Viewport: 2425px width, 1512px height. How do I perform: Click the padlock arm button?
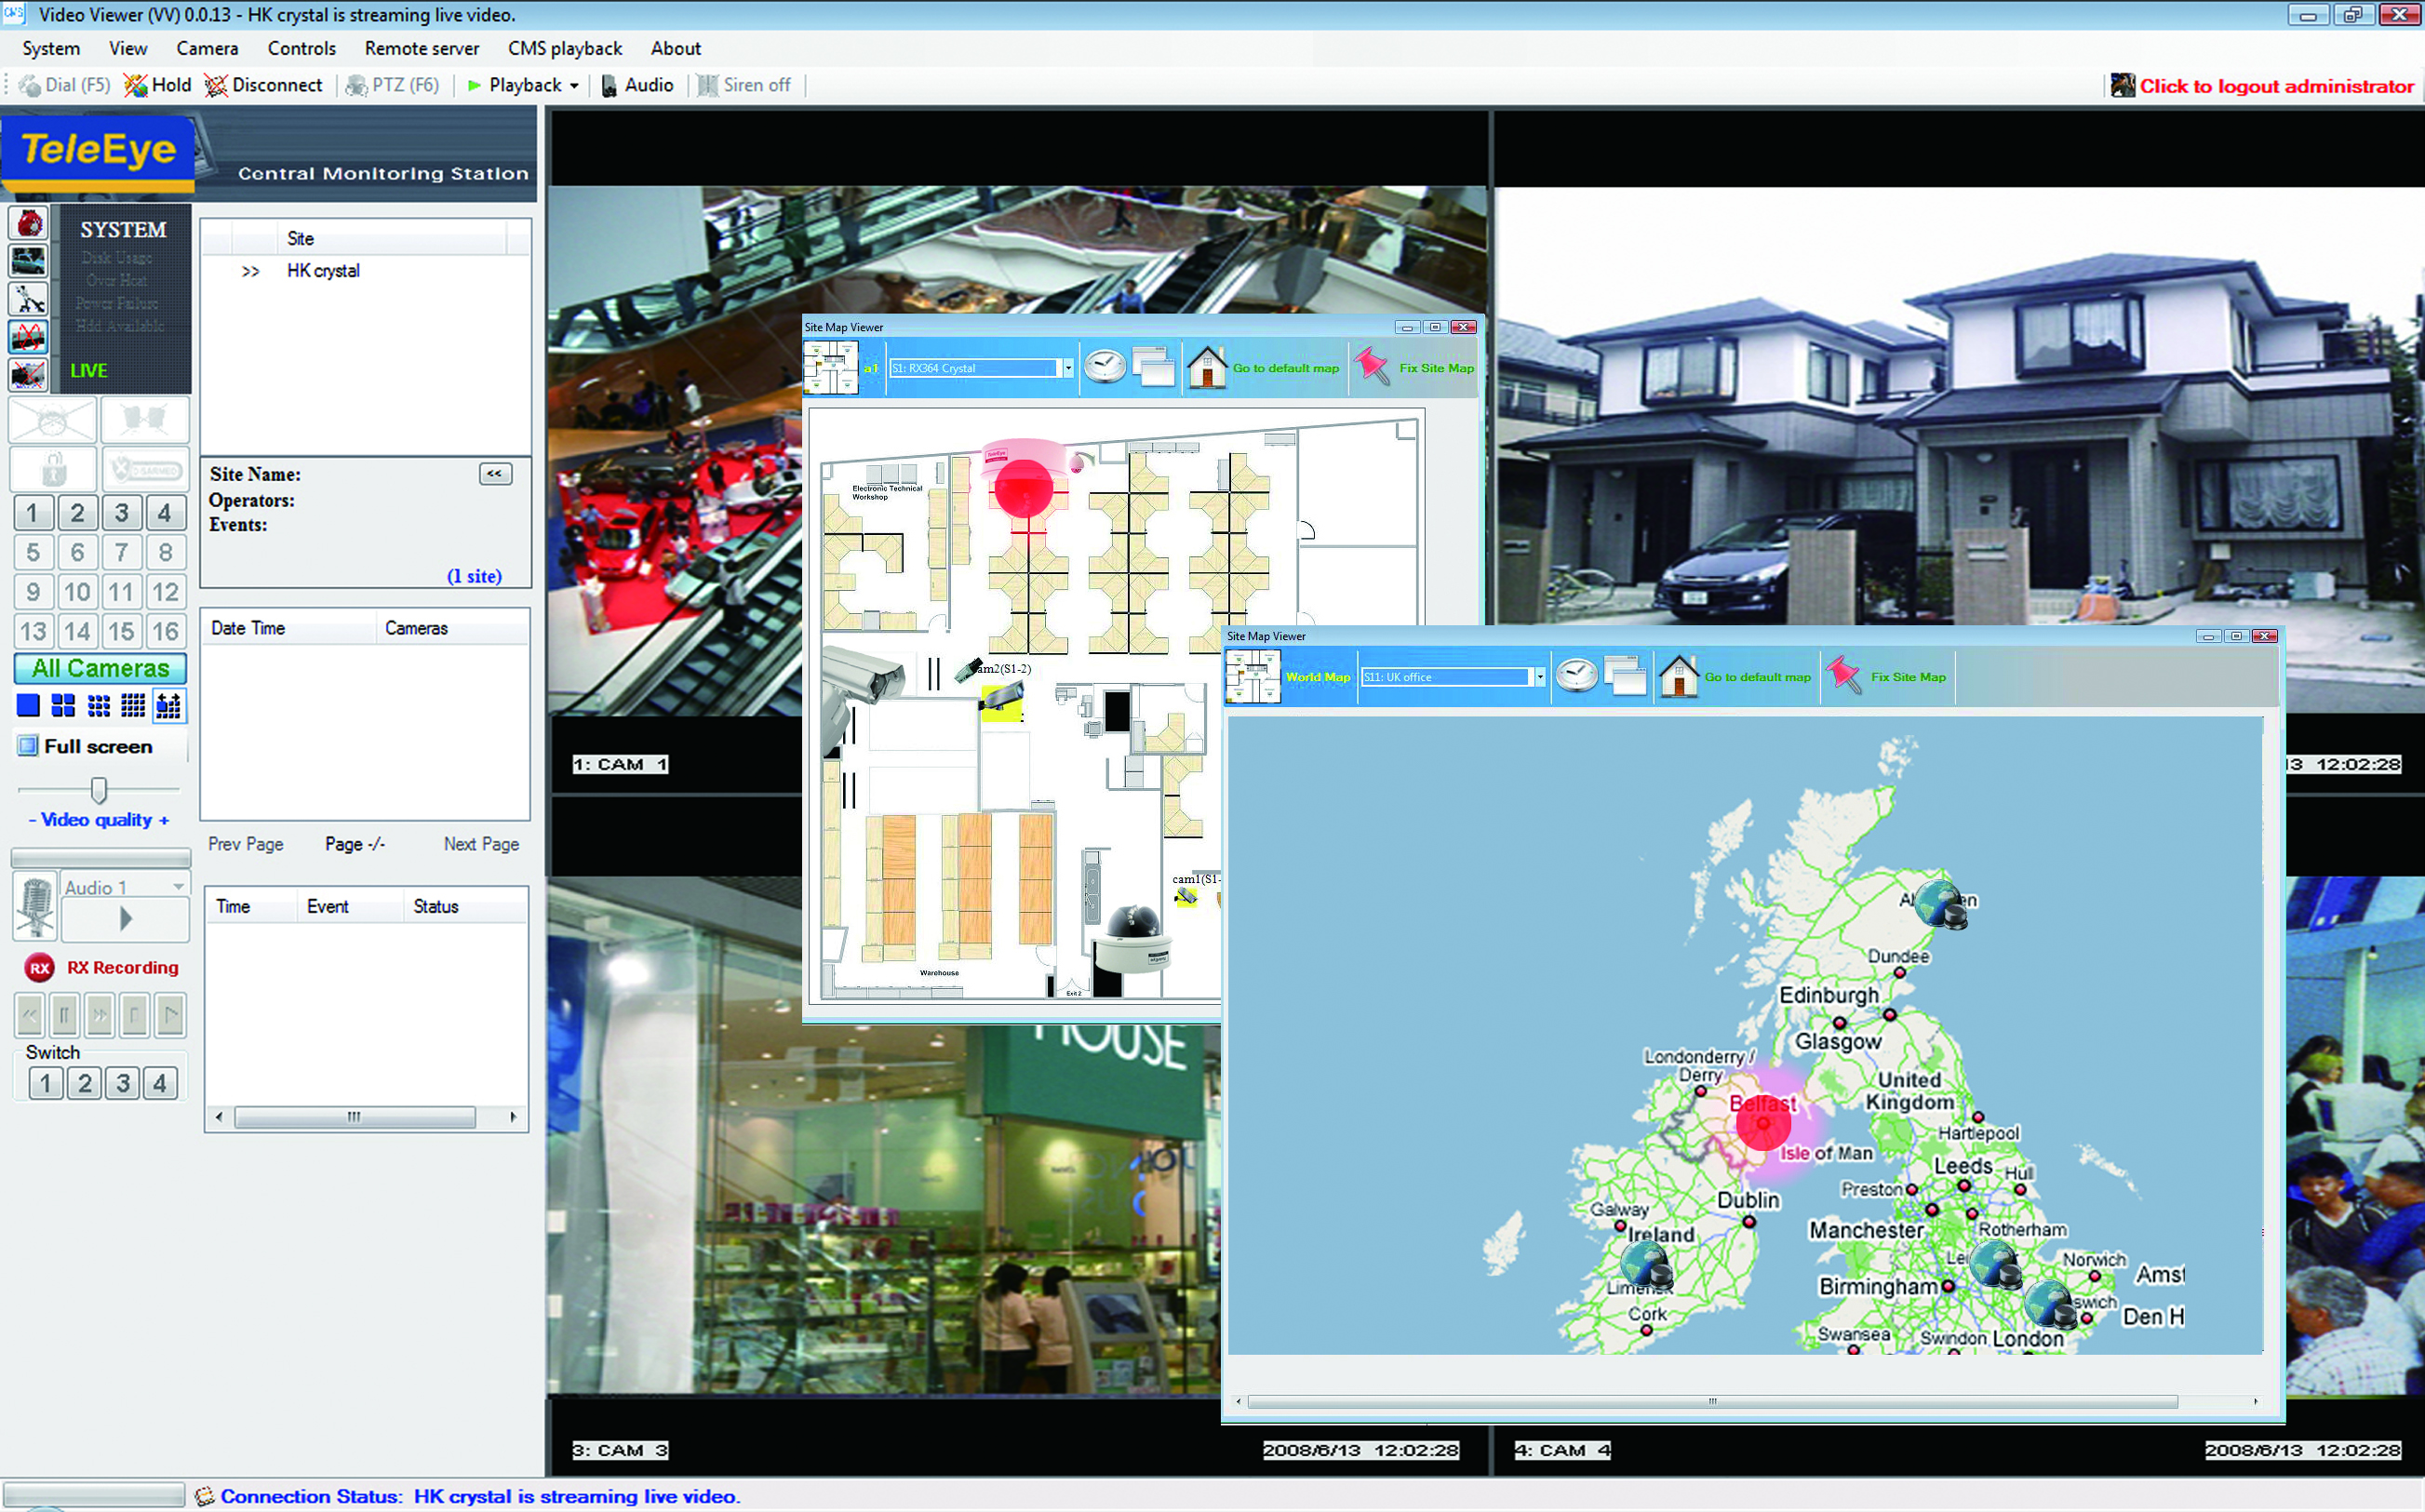[53, 468]
